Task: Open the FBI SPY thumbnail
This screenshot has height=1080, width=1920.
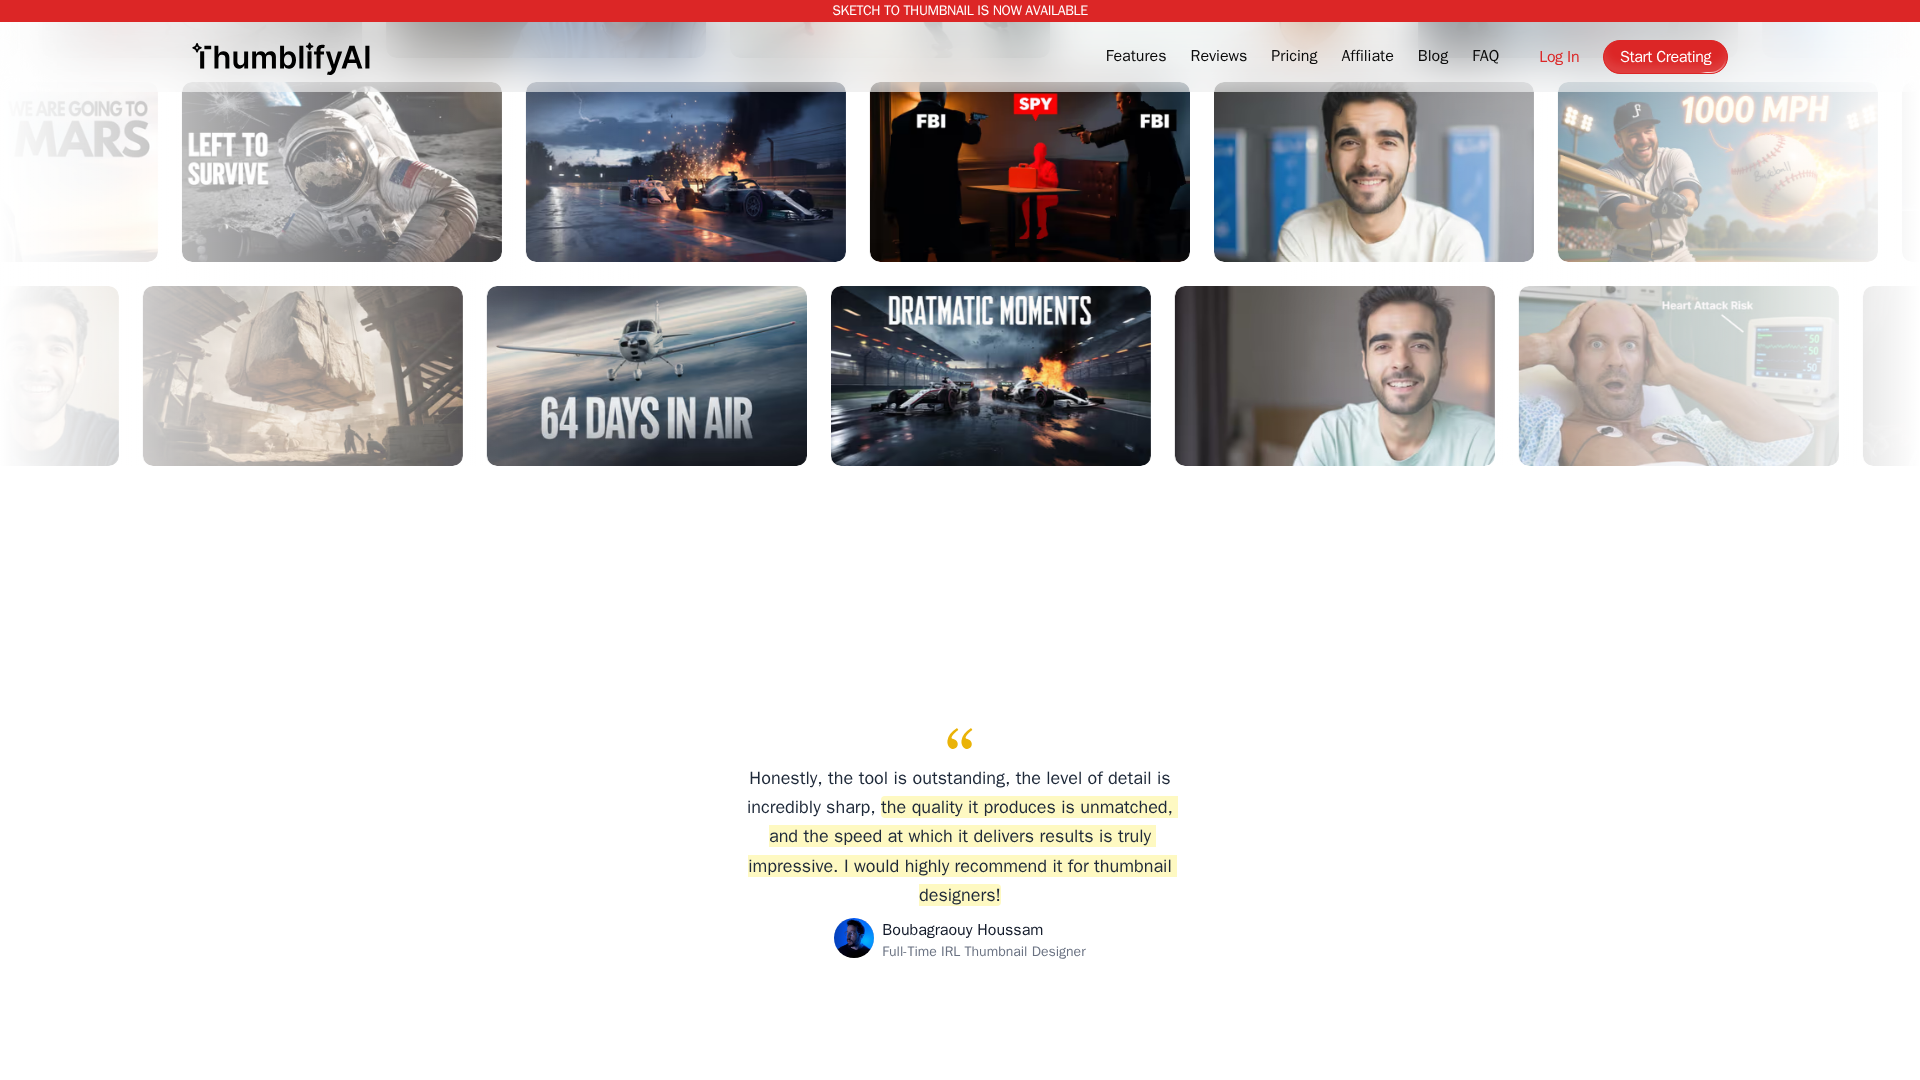Action: pyautogui.click(x=1029, y=176)
